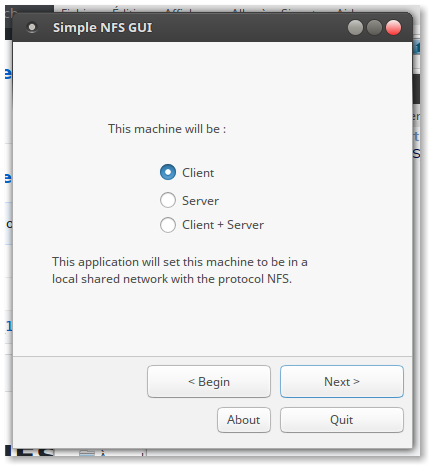The image size is (429, 465).
Task: Click the Simple NFS GUI title text
Action: [102, 28]
